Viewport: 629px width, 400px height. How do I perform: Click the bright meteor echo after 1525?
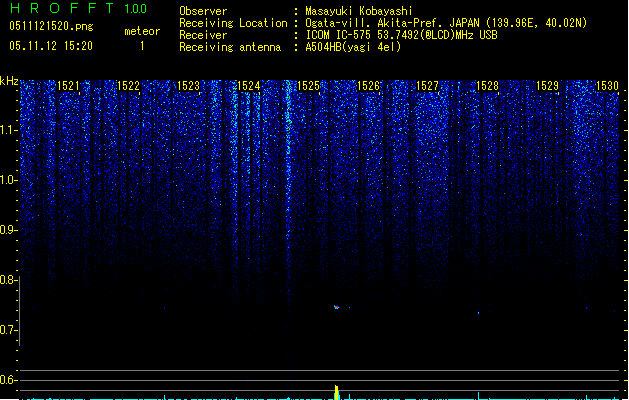tap(337, 307)
